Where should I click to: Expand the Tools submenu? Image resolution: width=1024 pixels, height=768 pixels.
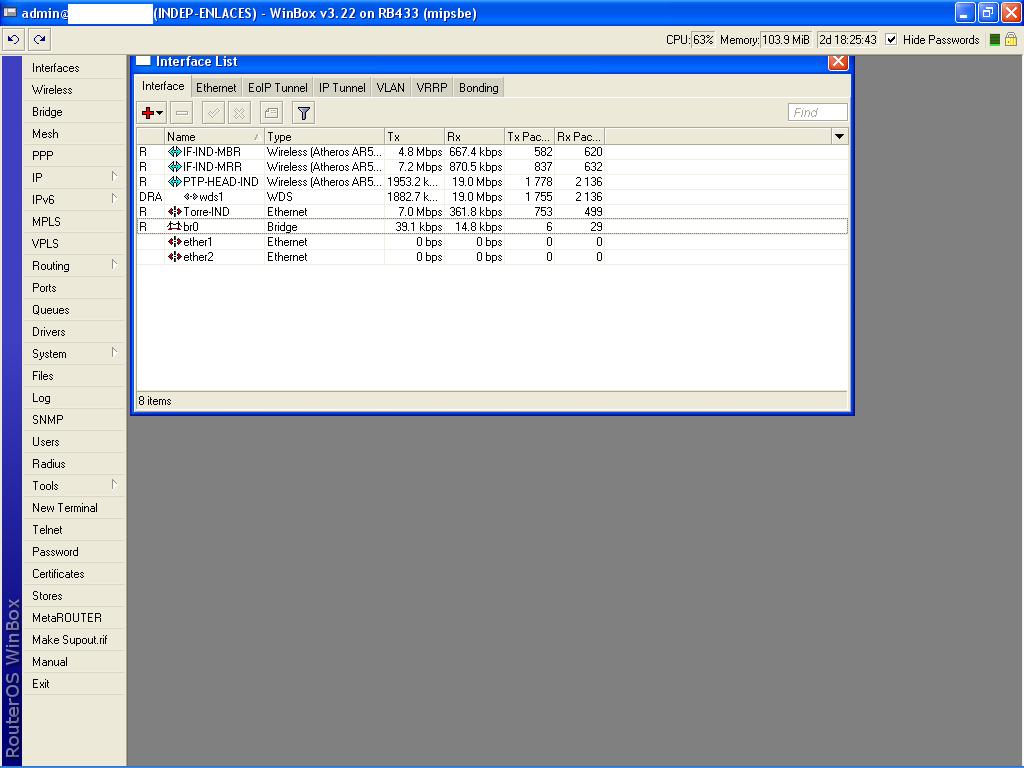114,485
